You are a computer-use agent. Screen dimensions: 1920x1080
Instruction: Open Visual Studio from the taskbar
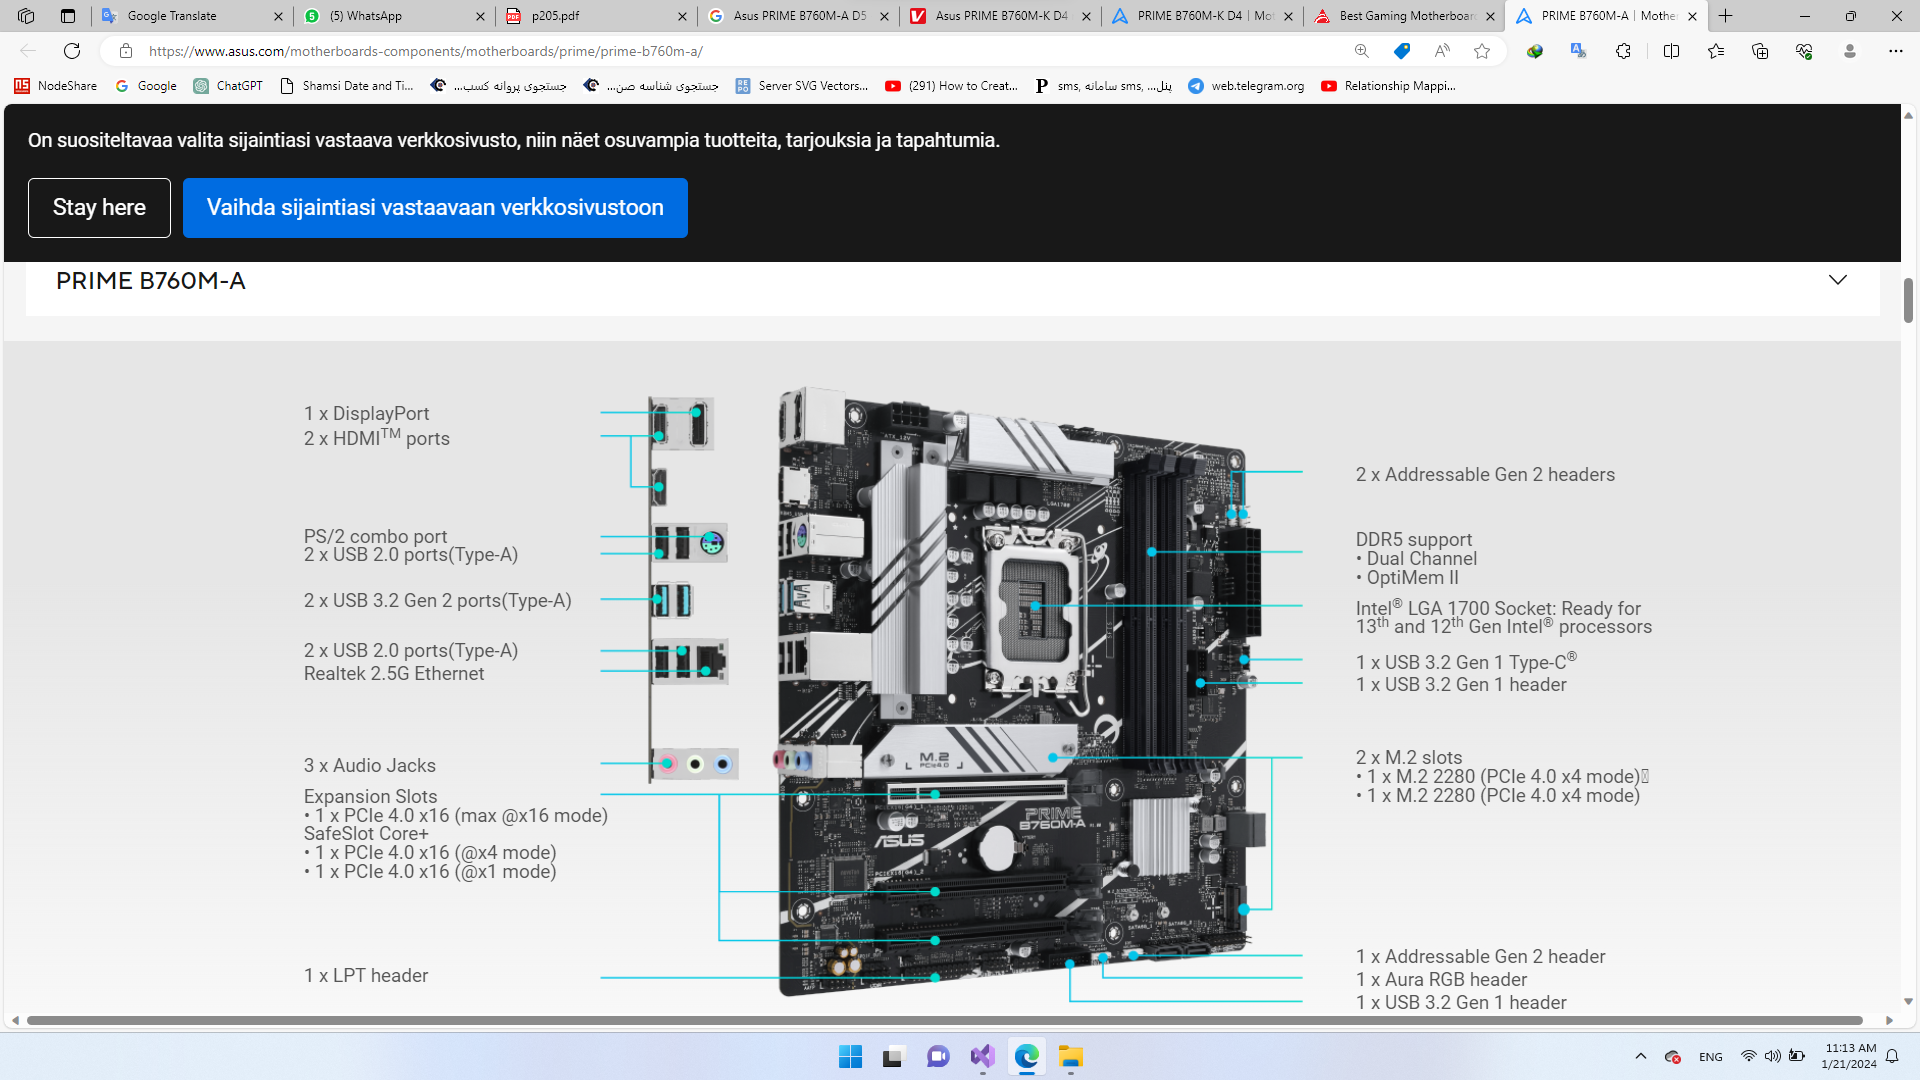click(982, 1057)
